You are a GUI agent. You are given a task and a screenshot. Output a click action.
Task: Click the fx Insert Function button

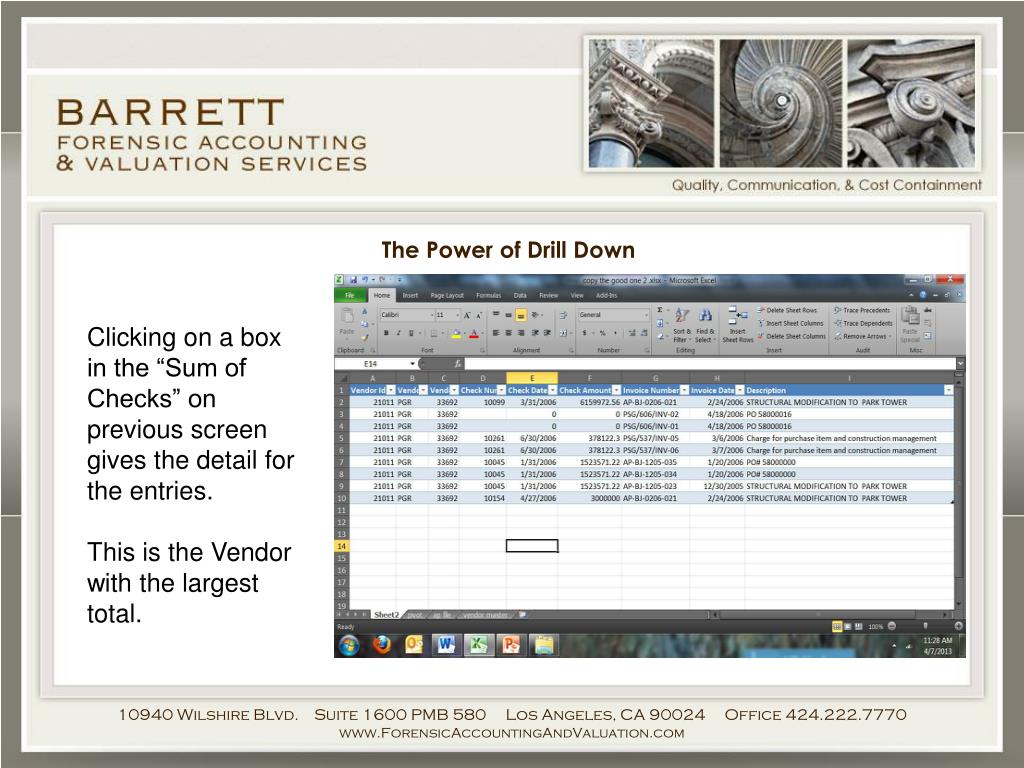click(x=458, y=364)
